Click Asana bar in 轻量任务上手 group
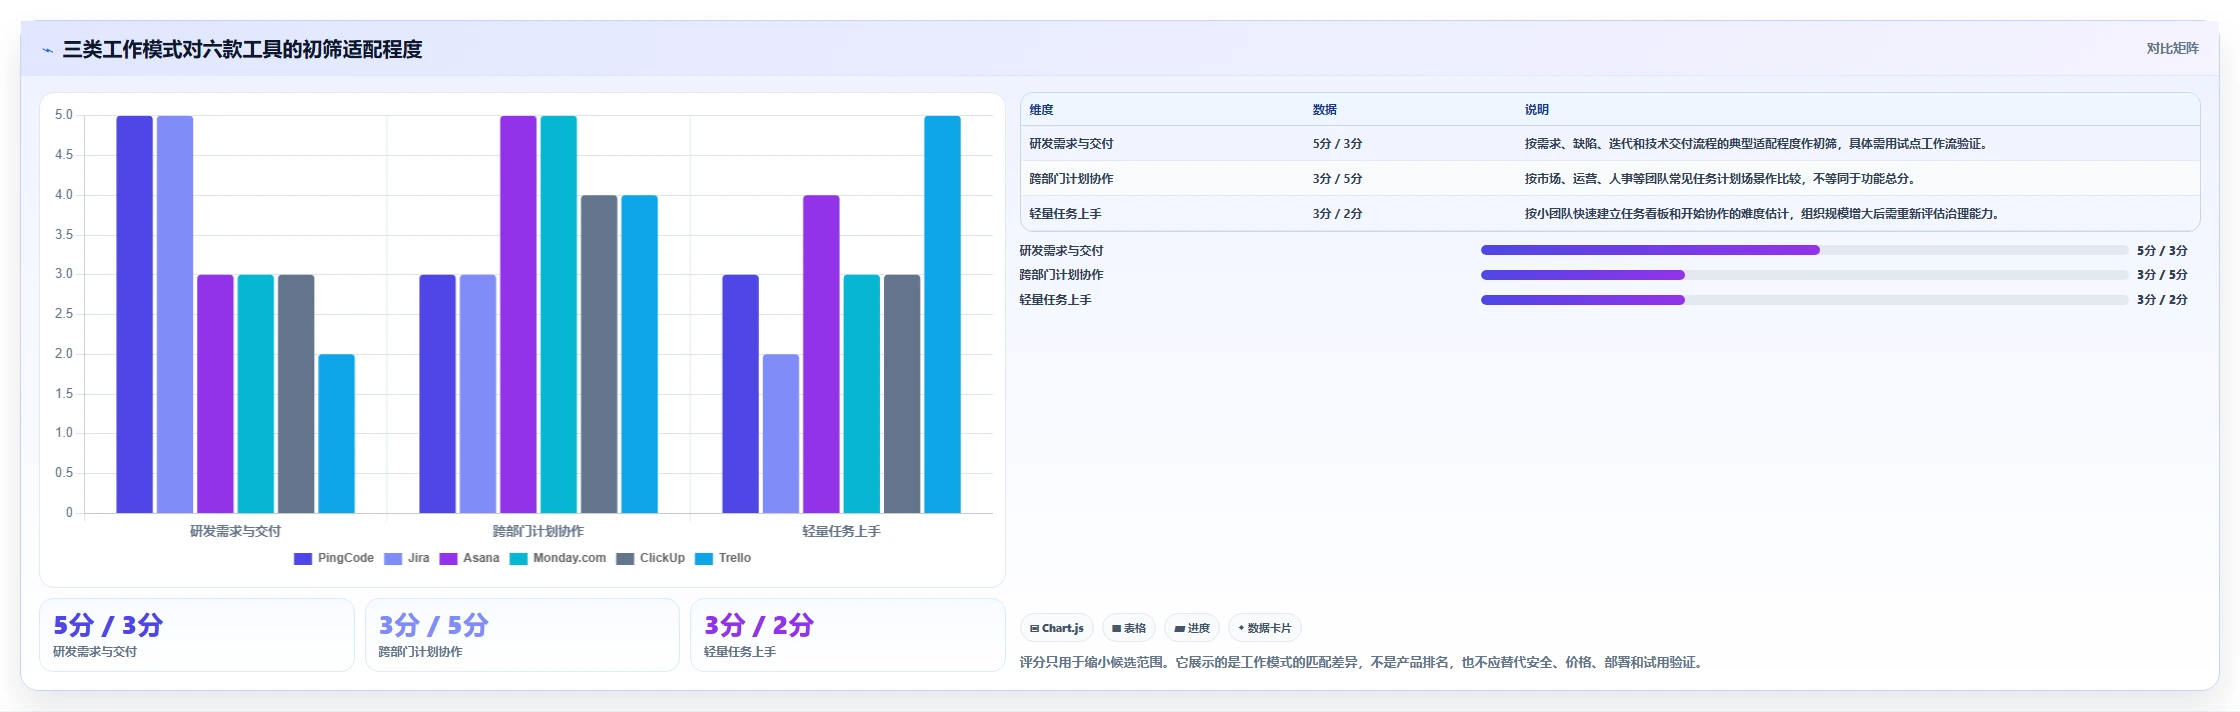The height and width of the screenshot is (712, 2240). tap(821, 354)
